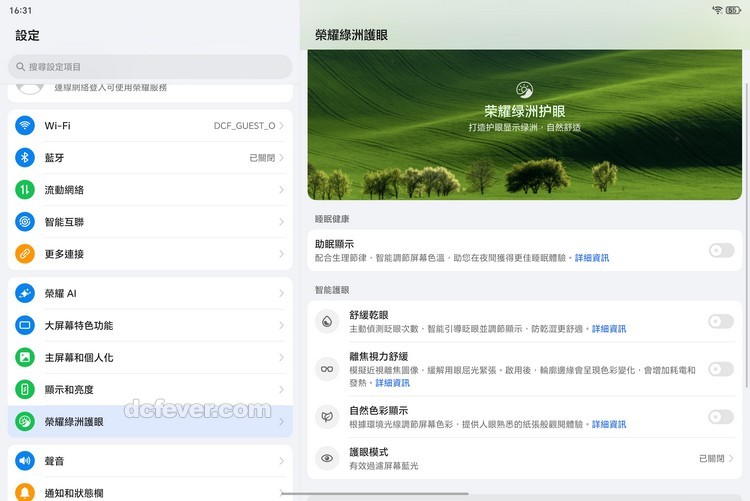Image resolution: width=750 pixels, height=501 pixels.
Task: Tap 護眼模式 chevron beside 已關閉
Action: coord(731,458)
